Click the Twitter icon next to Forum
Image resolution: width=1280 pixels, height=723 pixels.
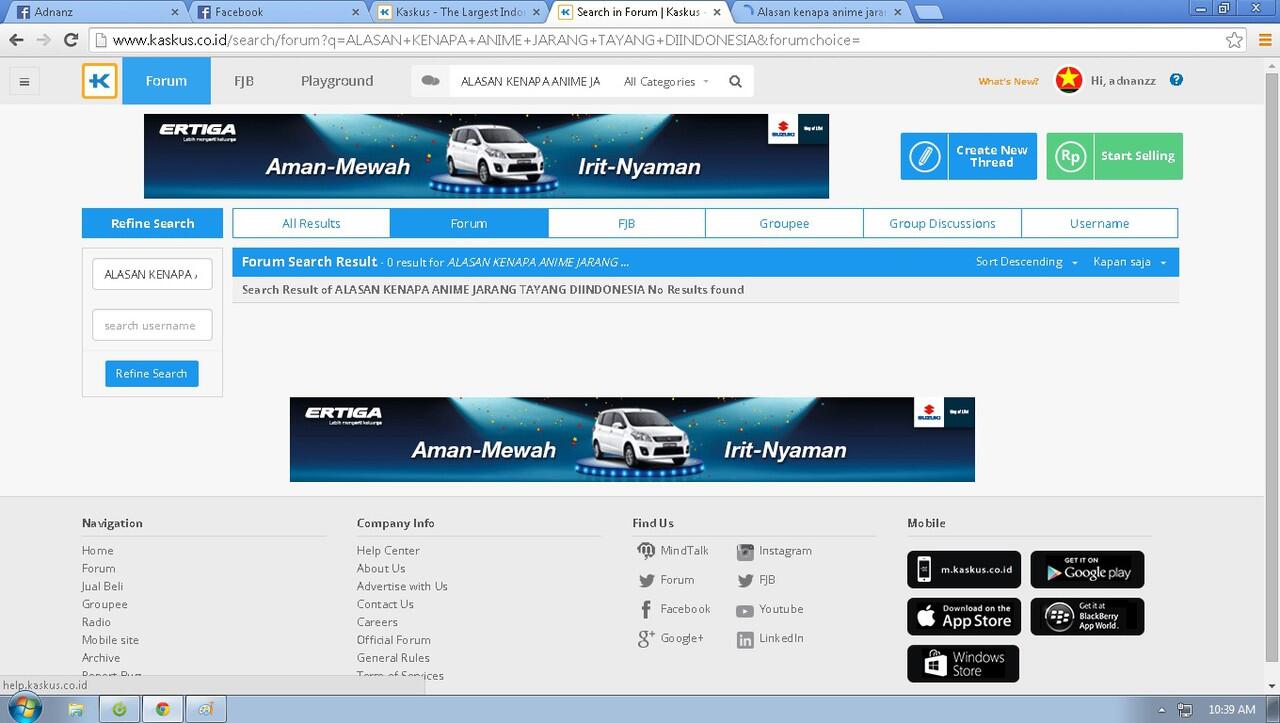point(646,580)
